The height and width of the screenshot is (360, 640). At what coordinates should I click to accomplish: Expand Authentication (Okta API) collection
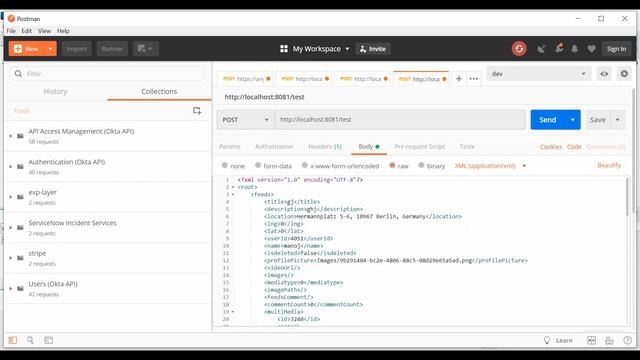pyautogui.click(x=11, y=167)
